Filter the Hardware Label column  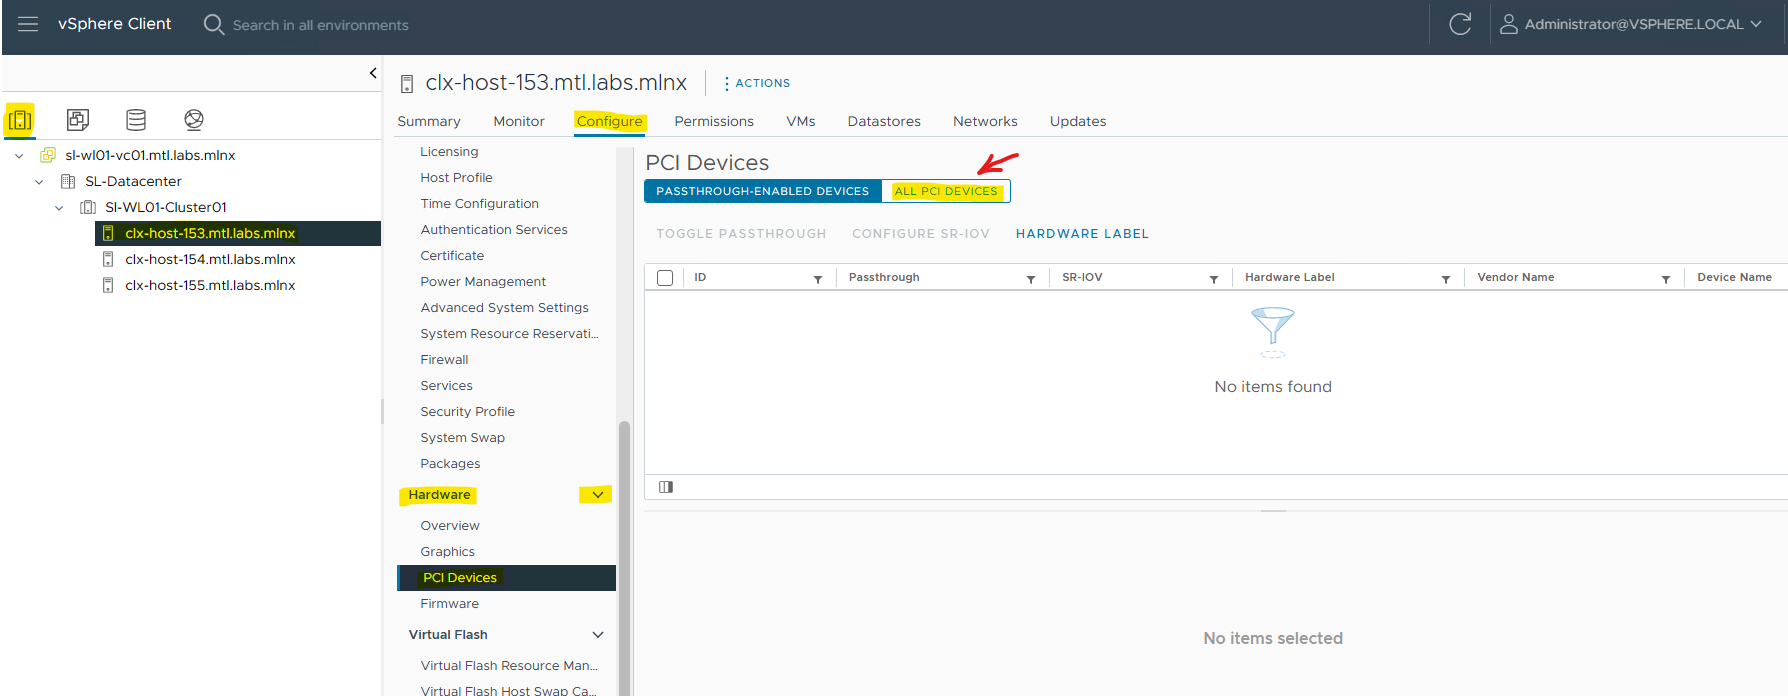pos(1446,279)
